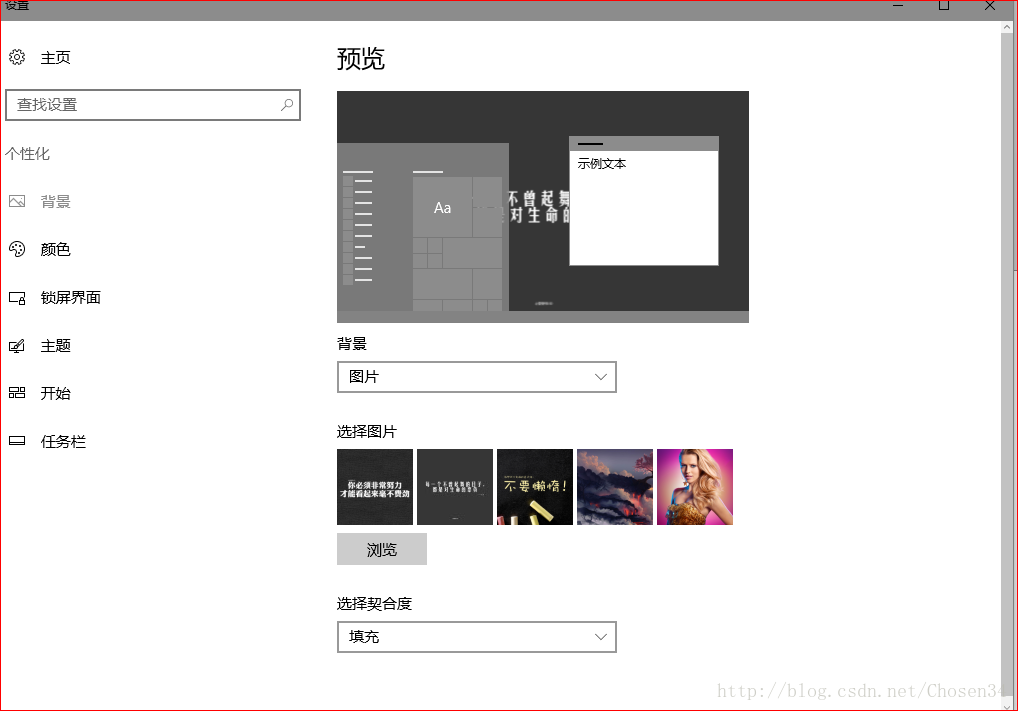Image resolution: width=1018 pixels, height=711 pixels.
Task: Click inside the 查找设置 search field
Action: [150, 104]
